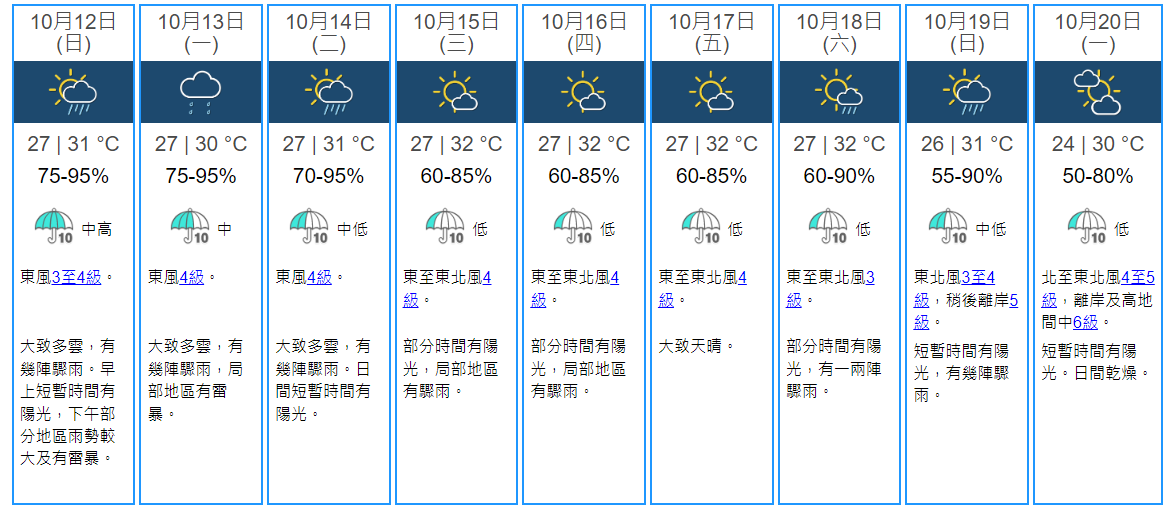Click the umbrella rain-probability icon for 10月18日
The width and height of the screenshot is (1175, 513).
(x=827, y=227)
